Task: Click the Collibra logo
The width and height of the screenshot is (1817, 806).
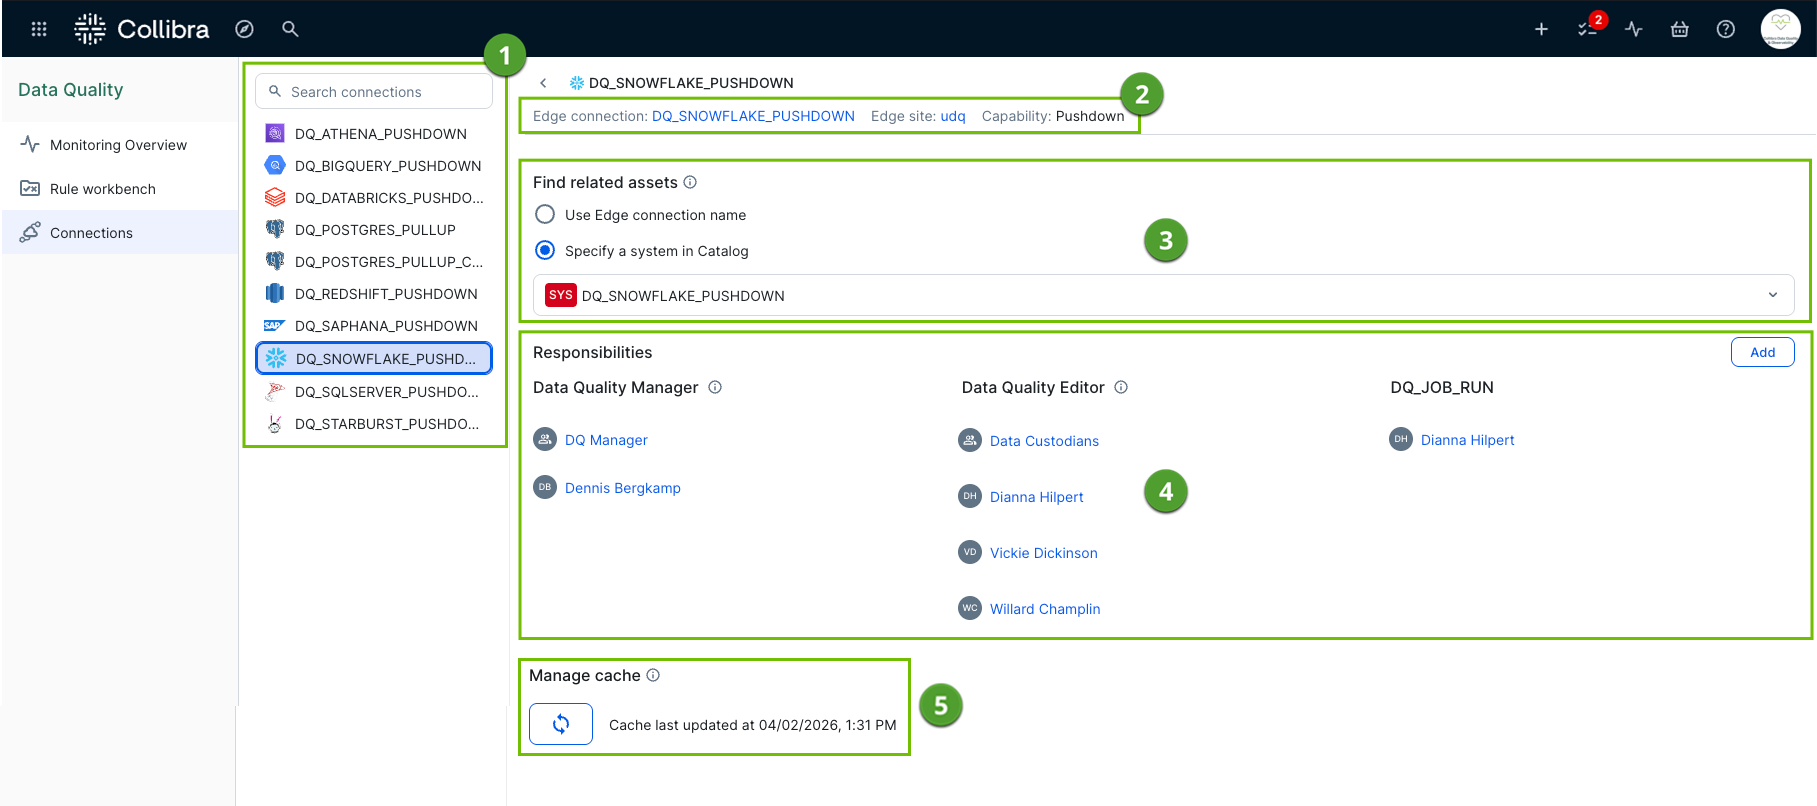Action: pyautogui.click(x=142, y=29)
